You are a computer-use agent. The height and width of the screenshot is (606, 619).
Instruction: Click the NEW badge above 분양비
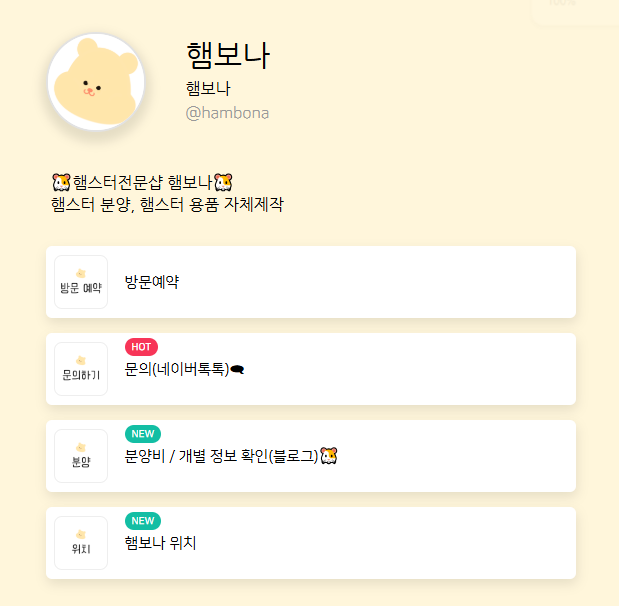pyautogui.click(x=142, y=434)
